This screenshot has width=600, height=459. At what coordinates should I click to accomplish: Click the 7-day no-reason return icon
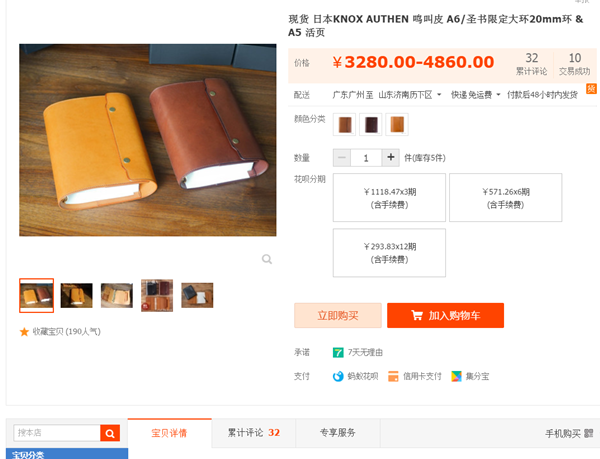point(338,352)
